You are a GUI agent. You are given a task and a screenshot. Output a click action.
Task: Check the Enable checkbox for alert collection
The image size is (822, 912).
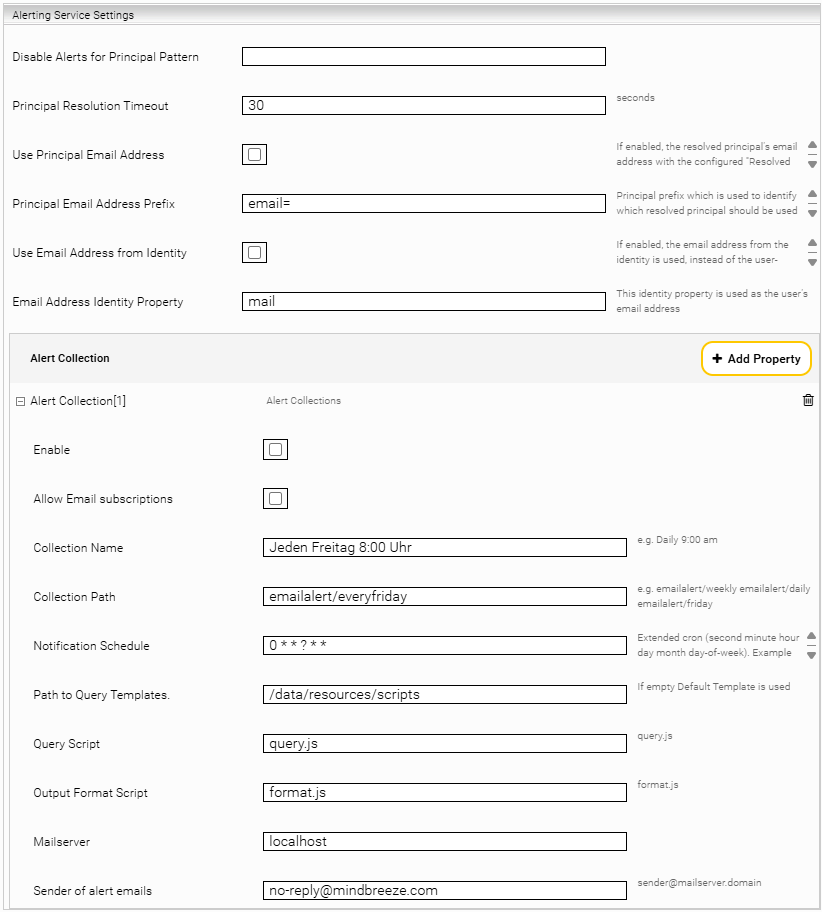click(275, 450)
